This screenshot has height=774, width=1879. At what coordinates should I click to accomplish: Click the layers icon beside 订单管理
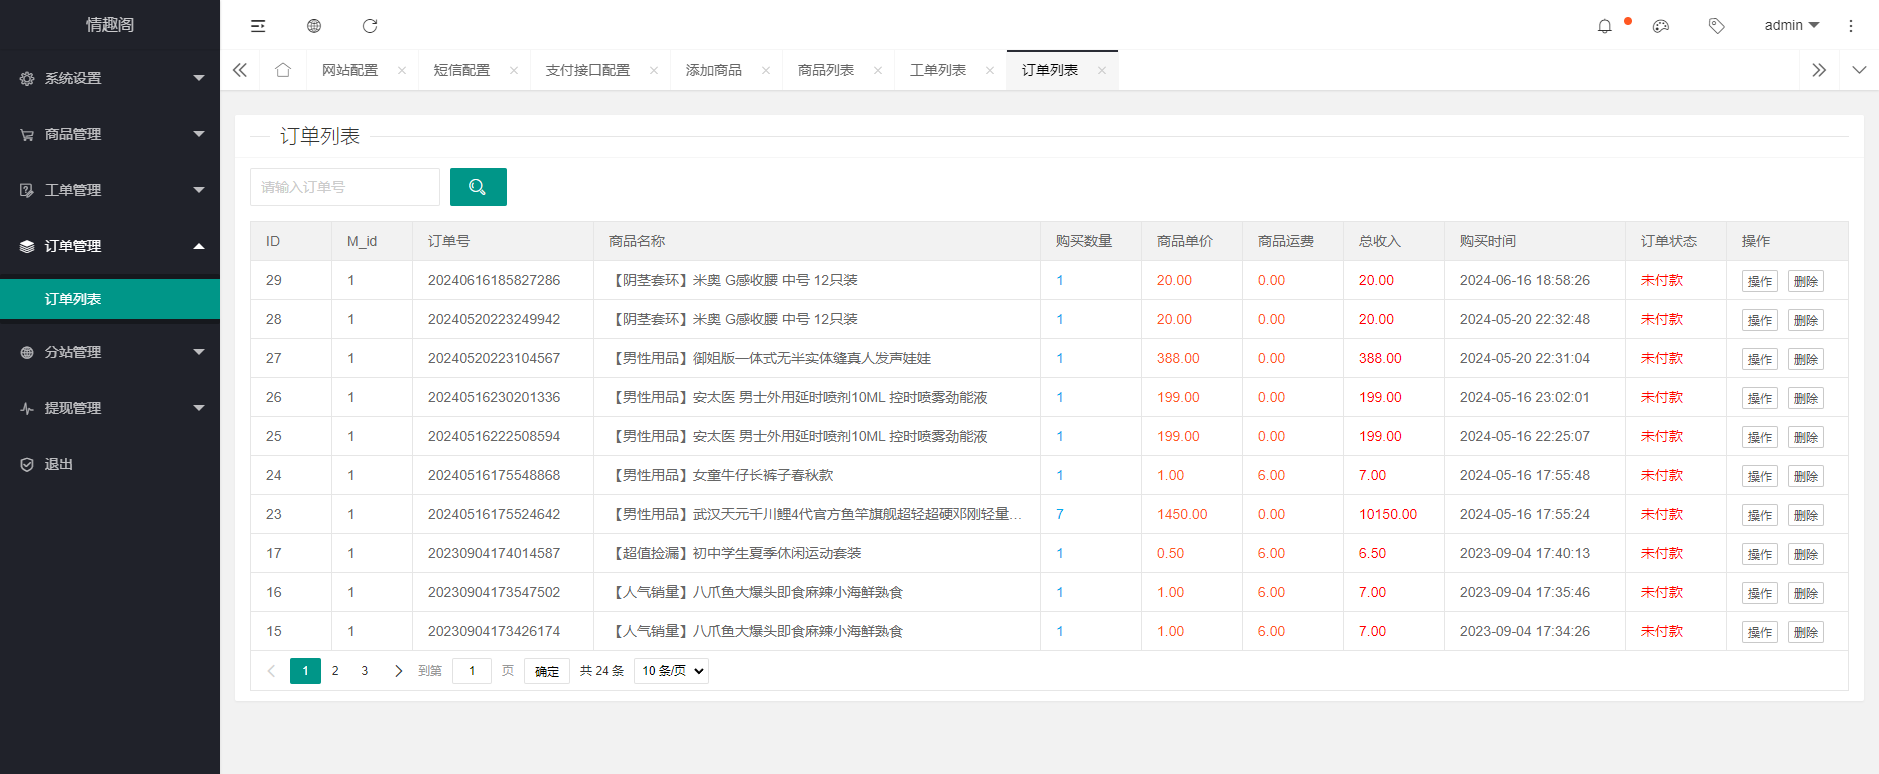pyautogui.click(x=27, y=246)
